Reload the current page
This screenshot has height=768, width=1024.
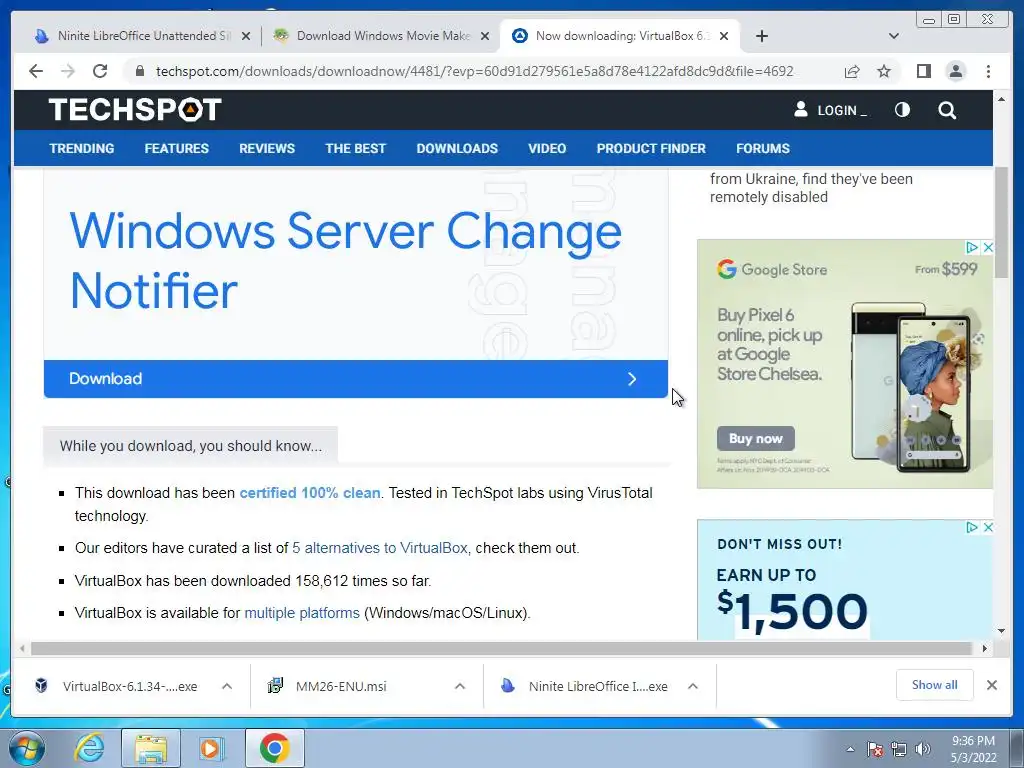[x=100, y=71]
